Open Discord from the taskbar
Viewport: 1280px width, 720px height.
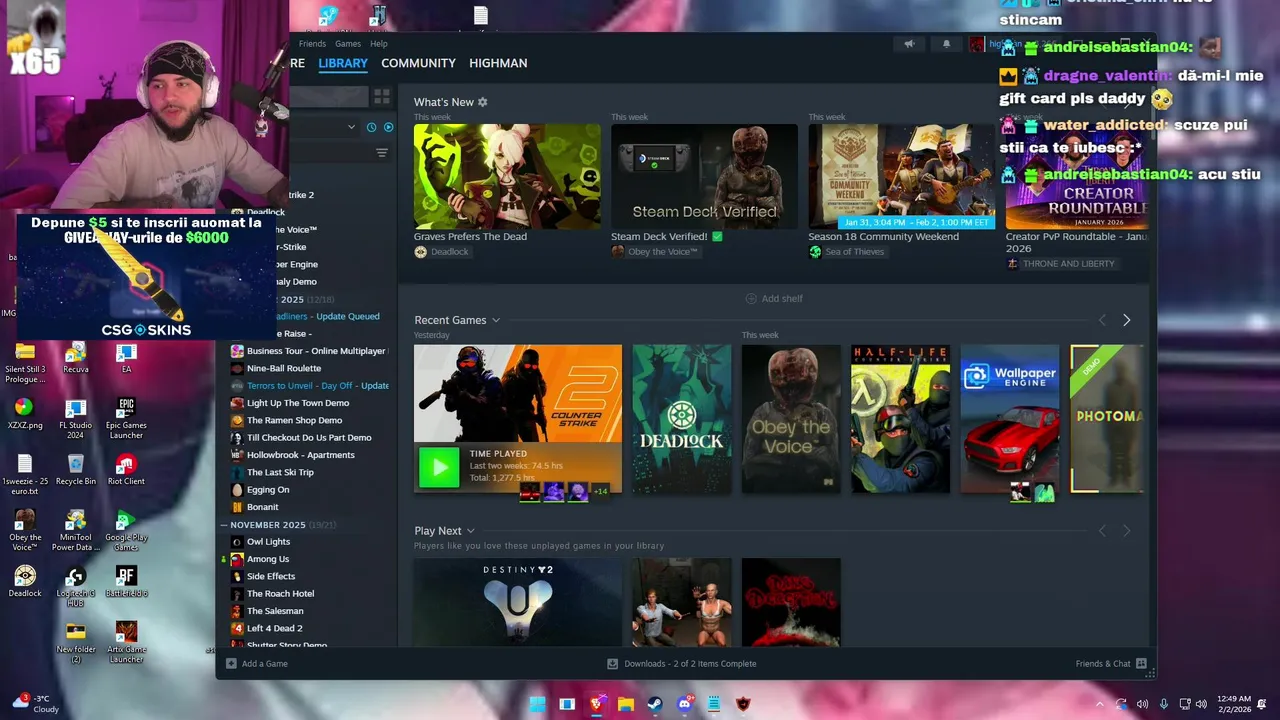(x=685, y=704)
